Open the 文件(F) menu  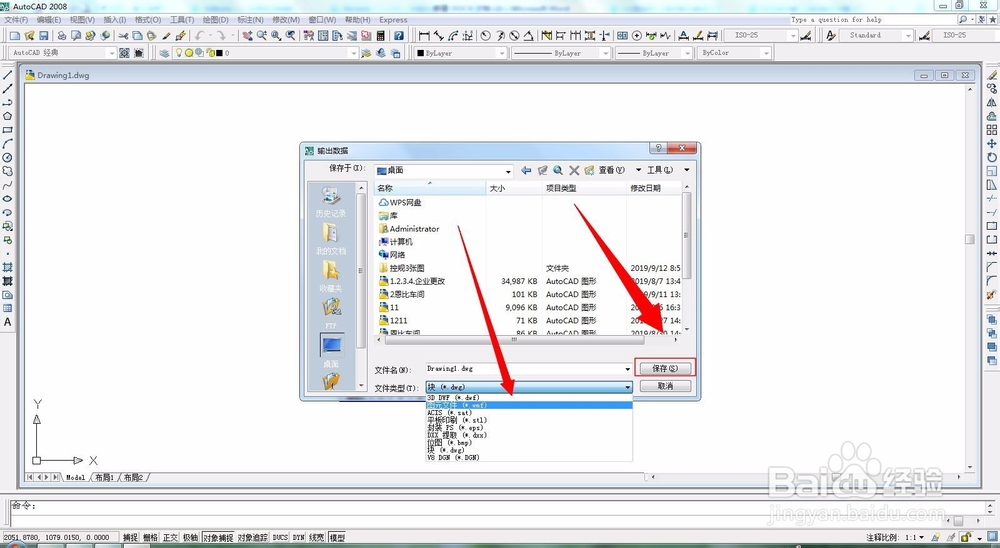click(16, 20)
